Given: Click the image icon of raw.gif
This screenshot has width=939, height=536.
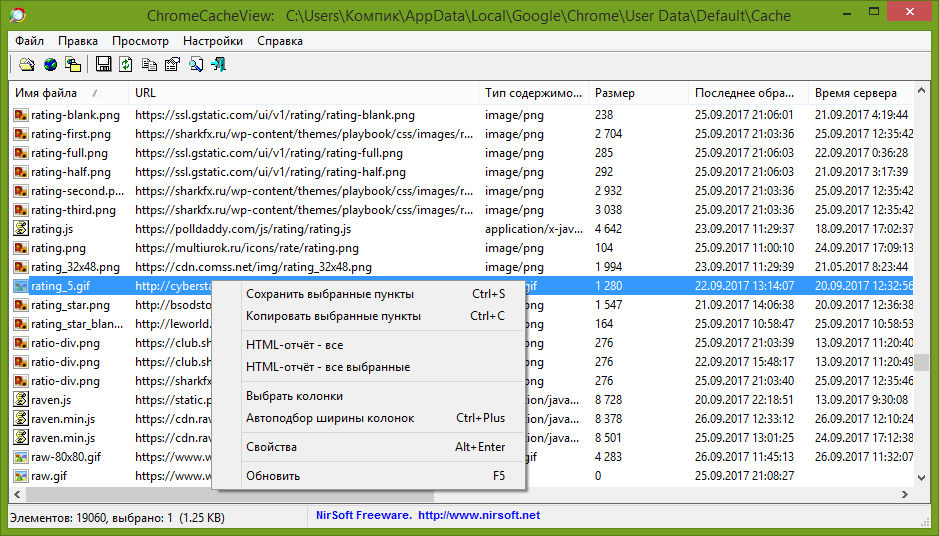Looking at the screenshot, I should pyautogui.click(x=21, y=476).
